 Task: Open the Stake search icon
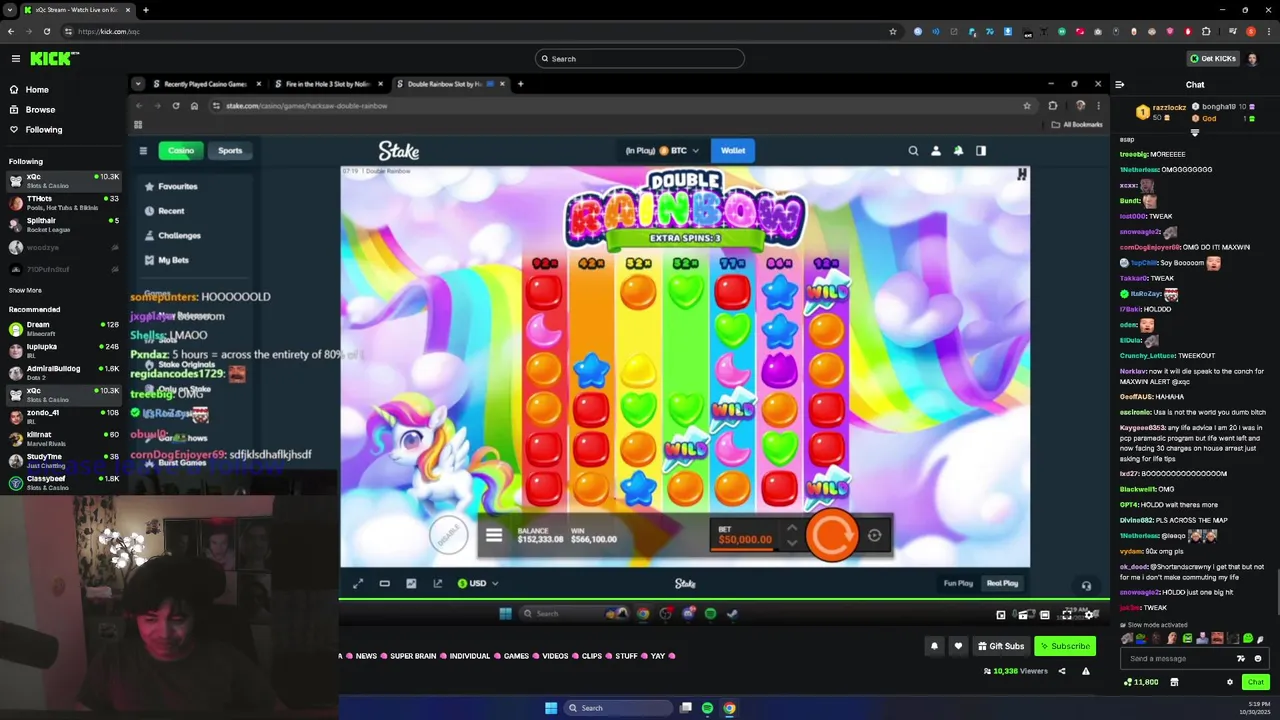[913, 151]
